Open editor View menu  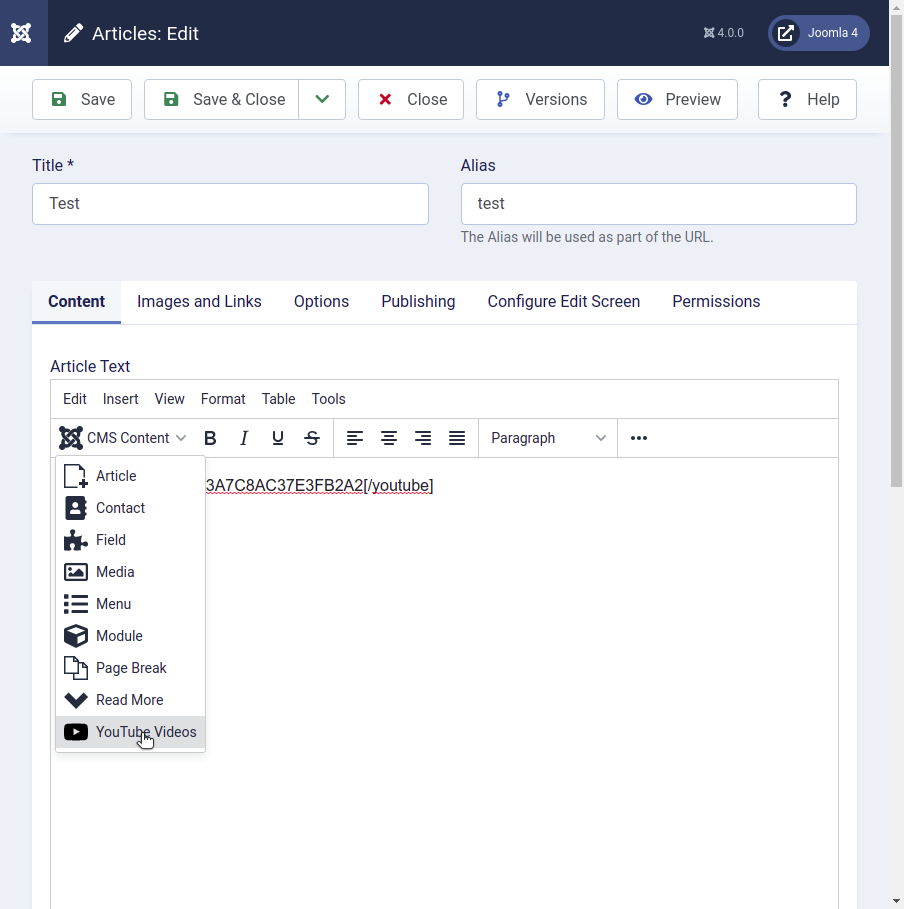169,399
